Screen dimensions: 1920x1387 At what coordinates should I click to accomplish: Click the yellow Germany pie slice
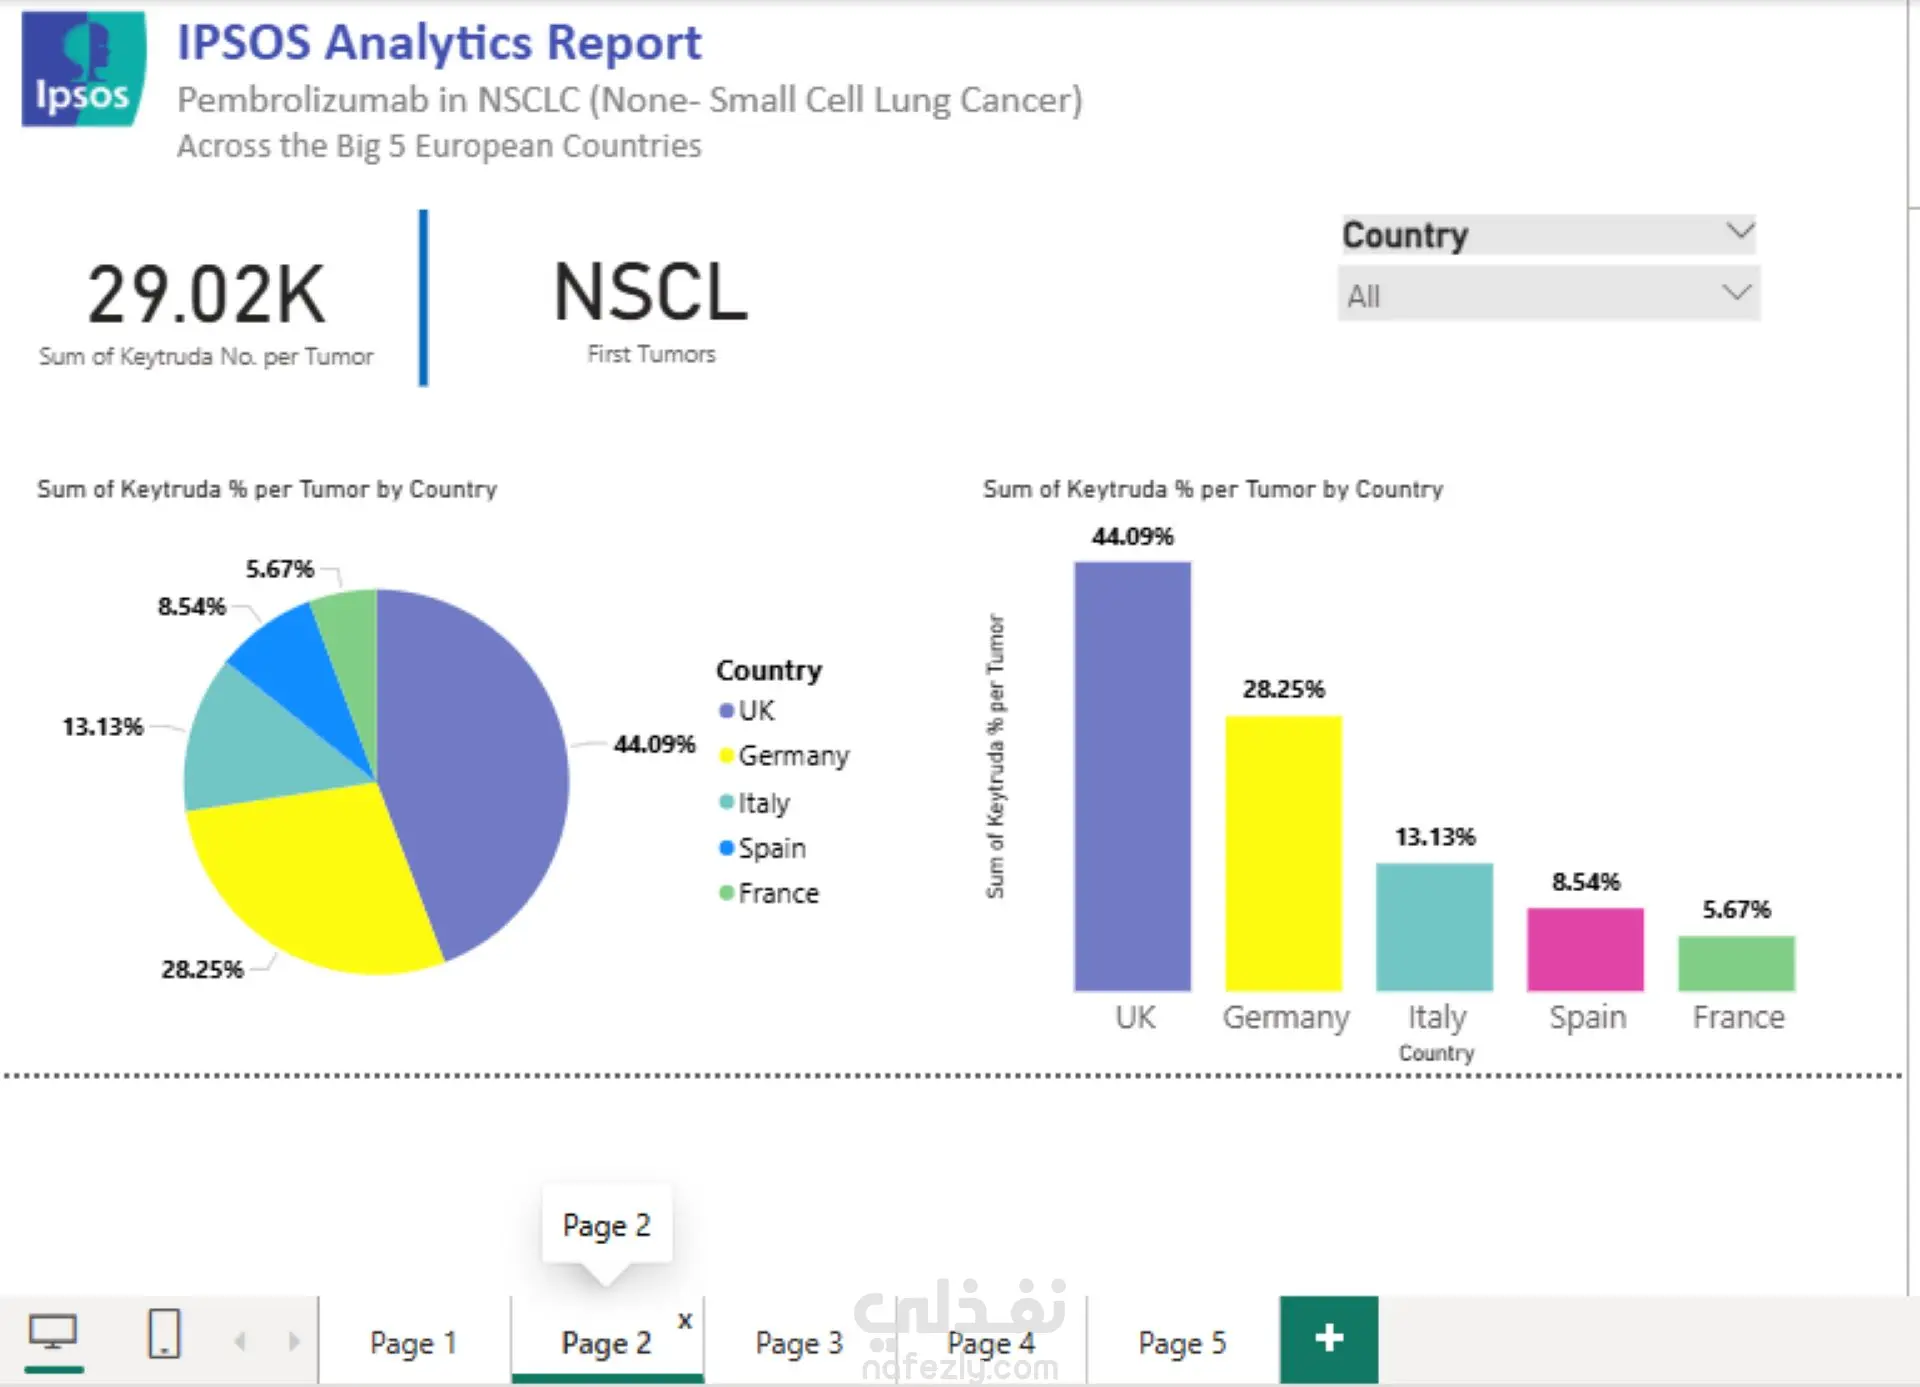300,880
